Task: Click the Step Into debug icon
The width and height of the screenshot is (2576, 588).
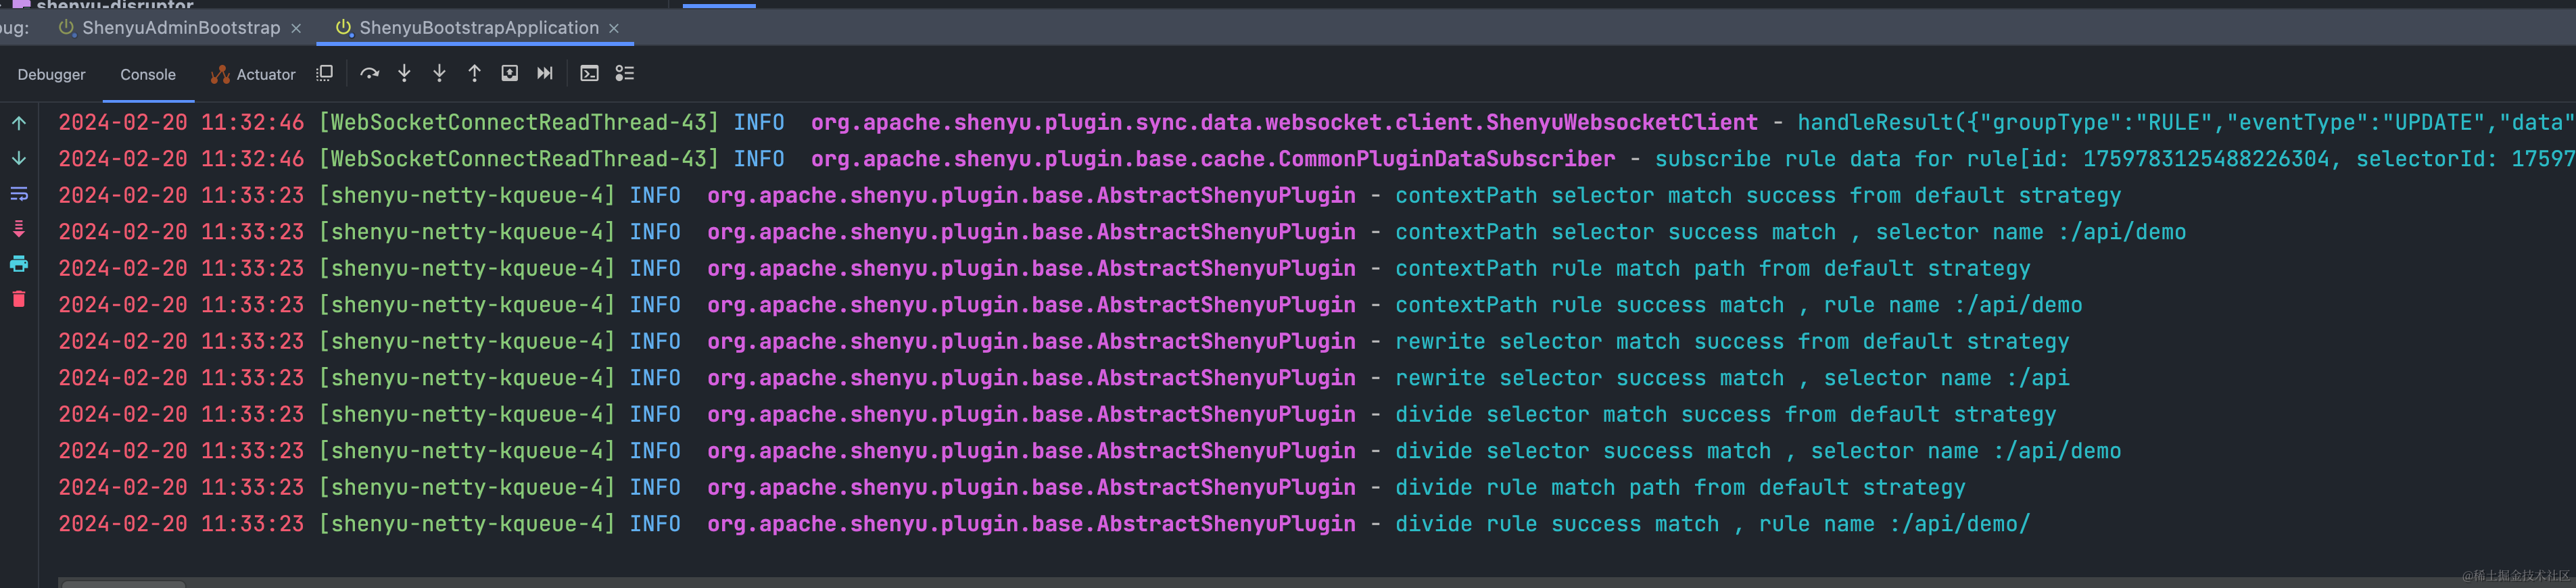Action: coord(404,73)
